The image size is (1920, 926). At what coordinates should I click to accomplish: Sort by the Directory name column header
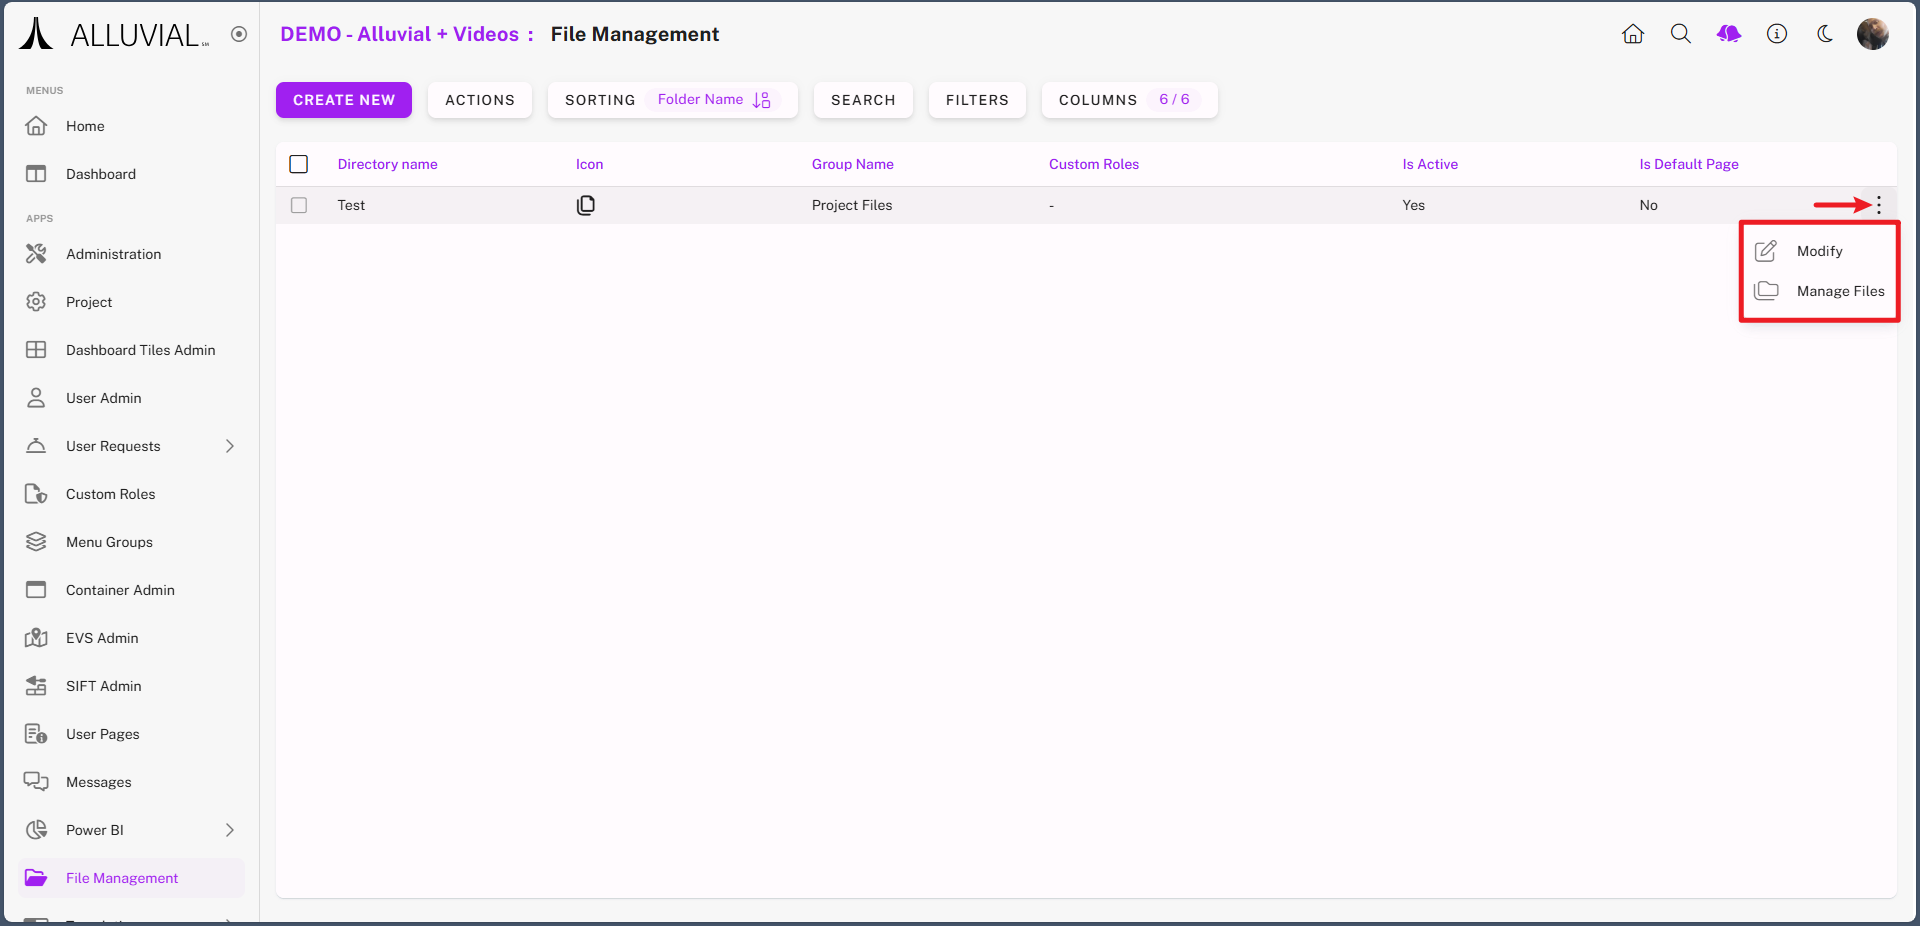tap(388, 164)
